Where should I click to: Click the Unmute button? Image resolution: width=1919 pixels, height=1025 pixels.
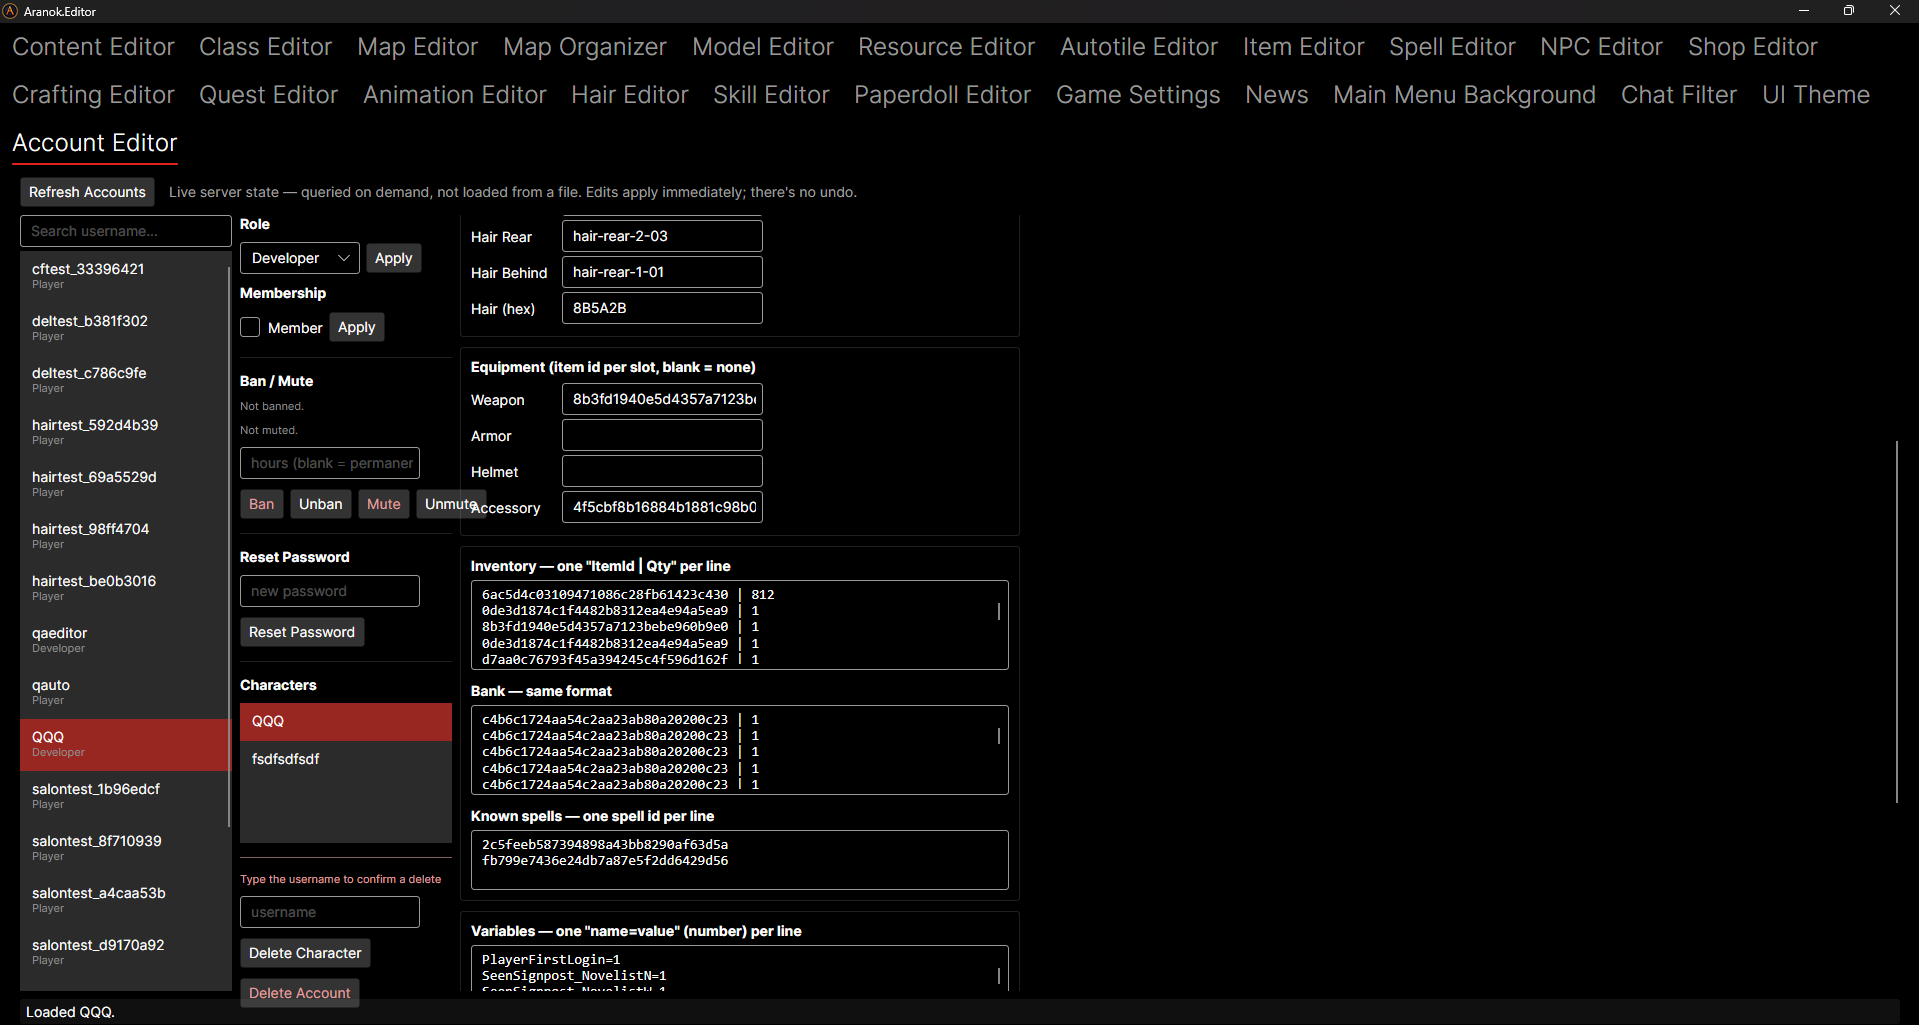coord(451,504)
